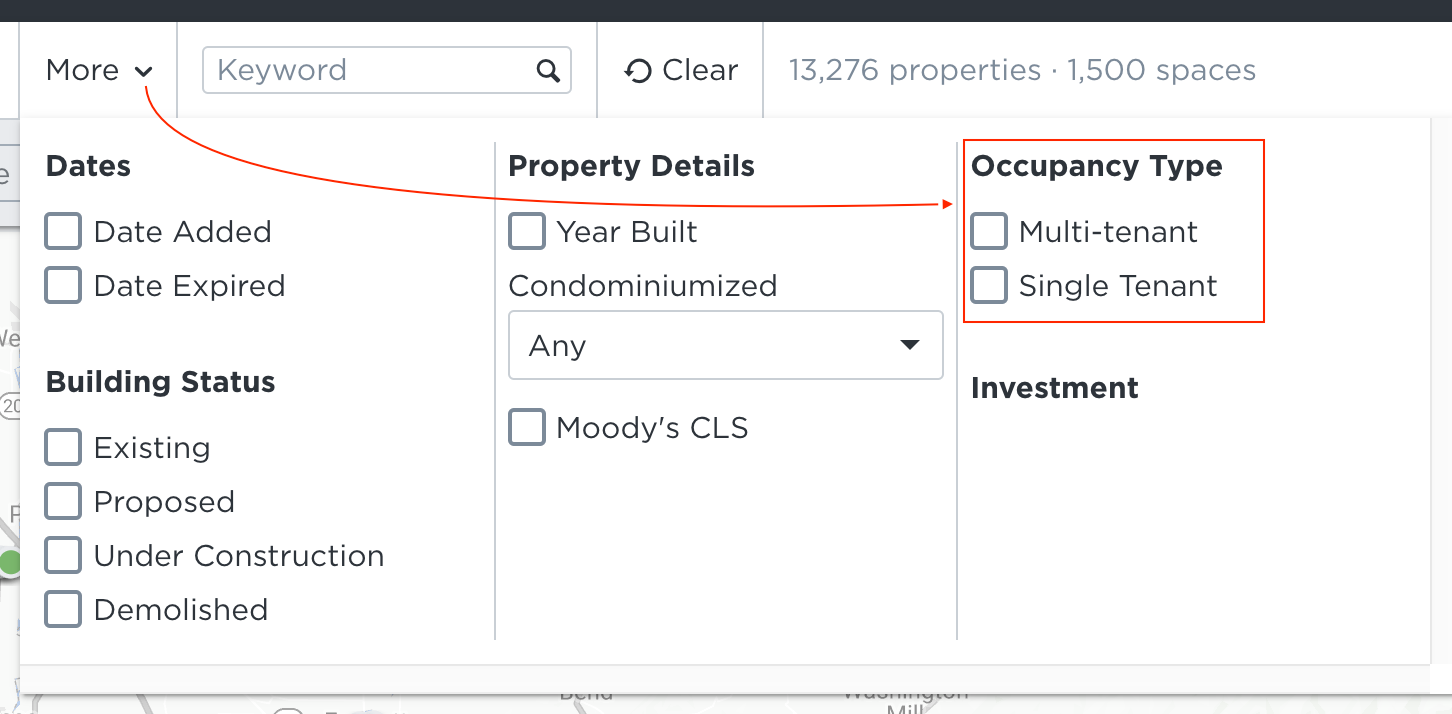Enable the Year Built checkbox
Image resolution: width=1452 pixels, height=714 pixels.
click(527, 232)
